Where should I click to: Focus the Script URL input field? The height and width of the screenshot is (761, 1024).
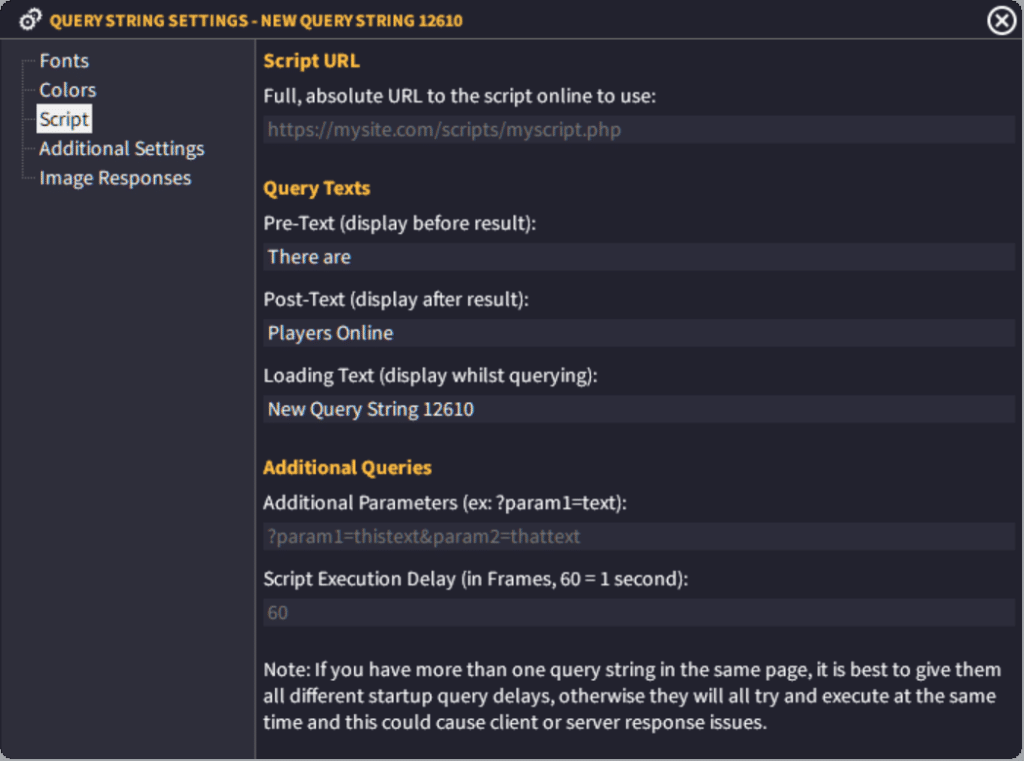tap(639, 129)
